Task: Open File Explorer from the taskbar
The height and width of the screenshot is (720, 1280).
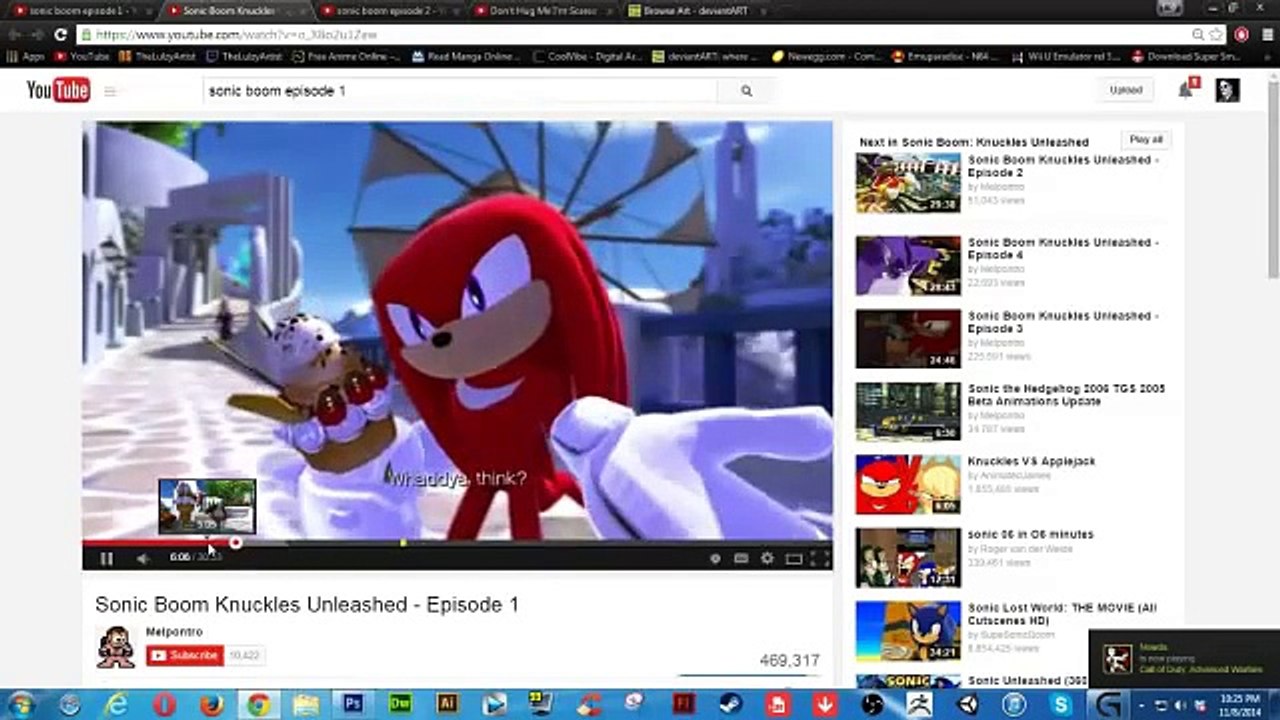Action: (x=305, y=704)
